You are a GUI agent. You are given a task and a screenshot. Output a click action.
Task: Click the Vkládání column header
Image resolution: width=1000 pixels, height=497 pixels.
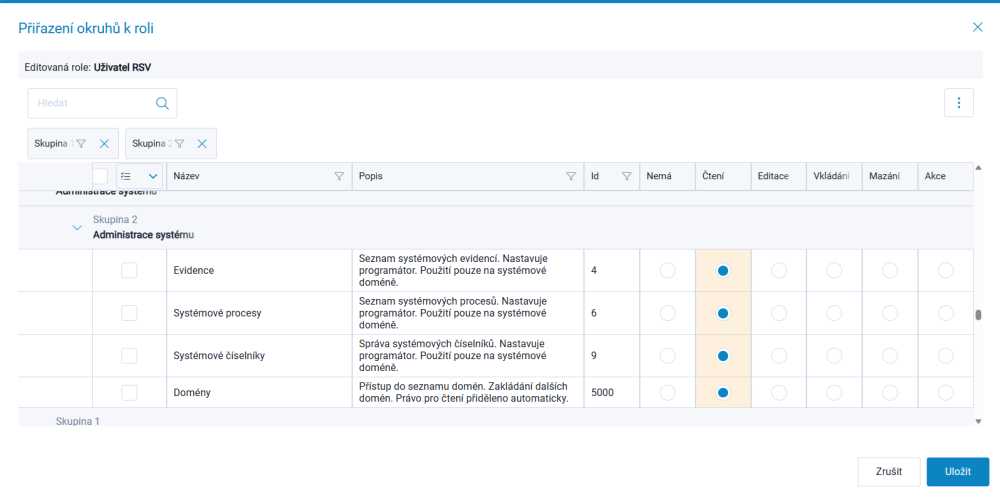pyautogui.click(x=834, y=177)
